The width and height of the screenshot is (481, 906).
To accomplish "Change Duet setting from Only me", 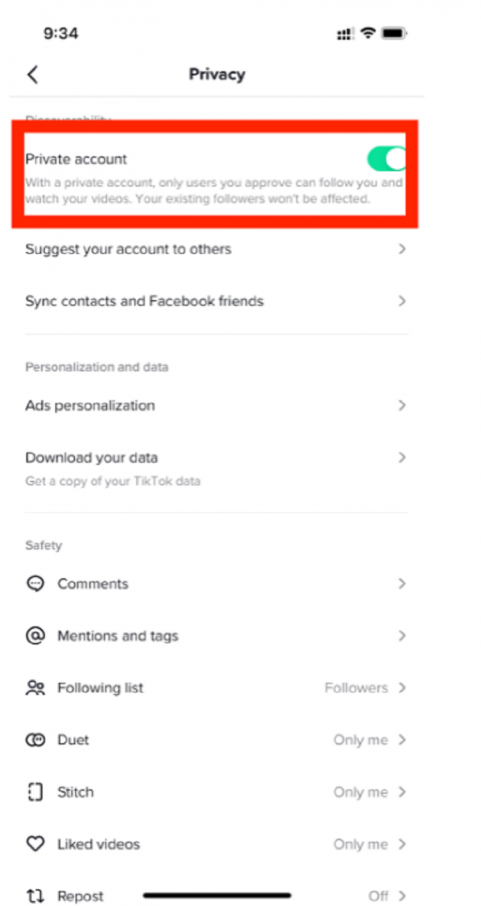I will coord(370,740).
